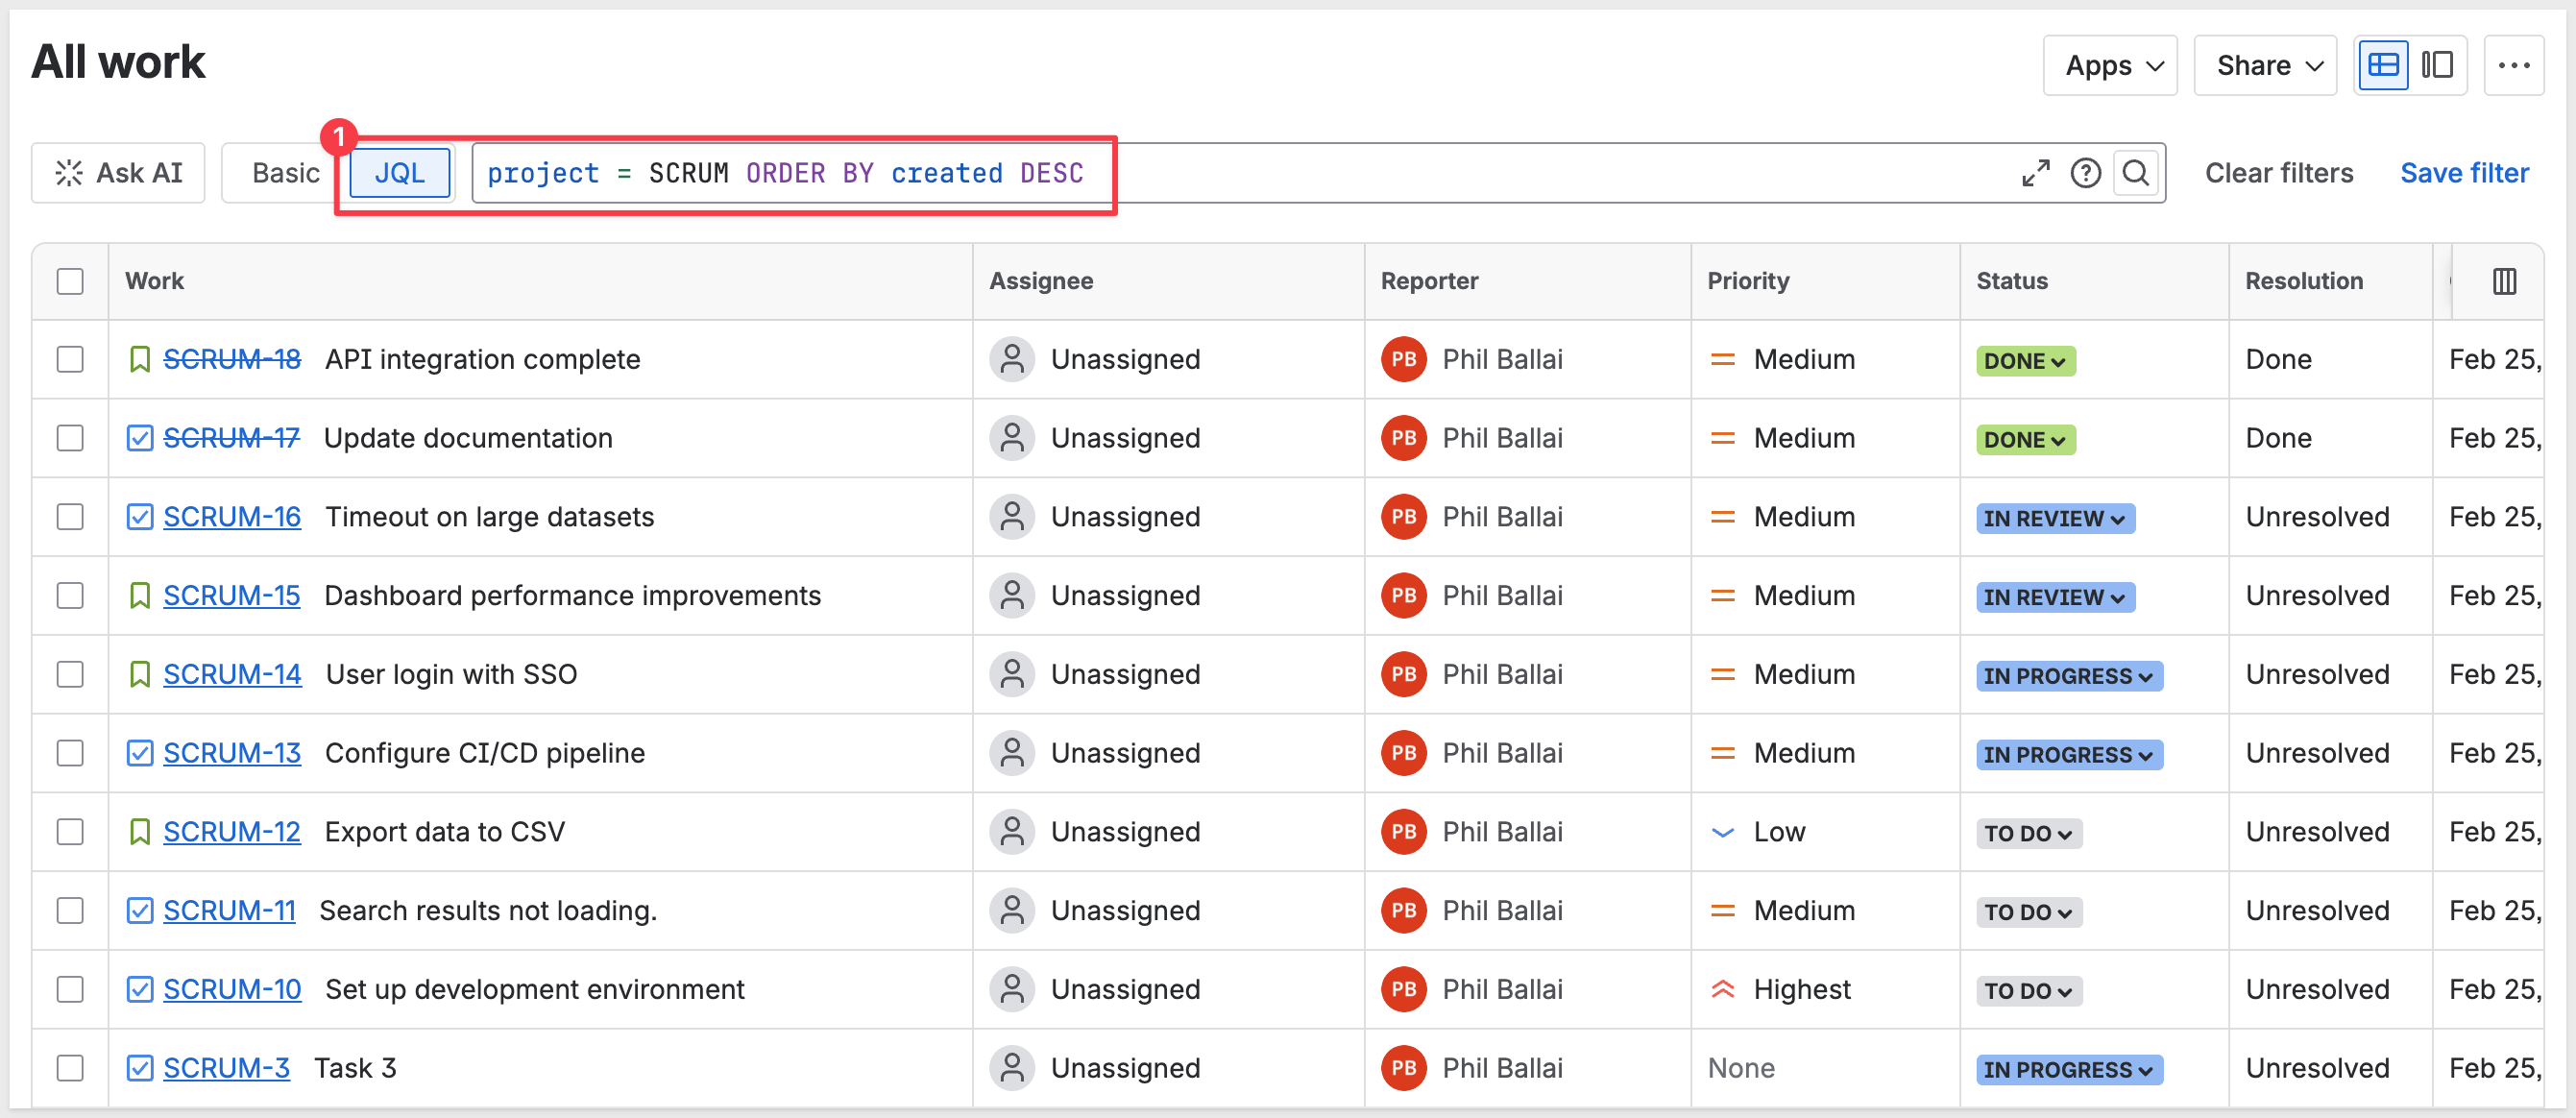Open column configuration icon in table header
This screenshot has width=2576, height=1118.
click(2504, 281)
